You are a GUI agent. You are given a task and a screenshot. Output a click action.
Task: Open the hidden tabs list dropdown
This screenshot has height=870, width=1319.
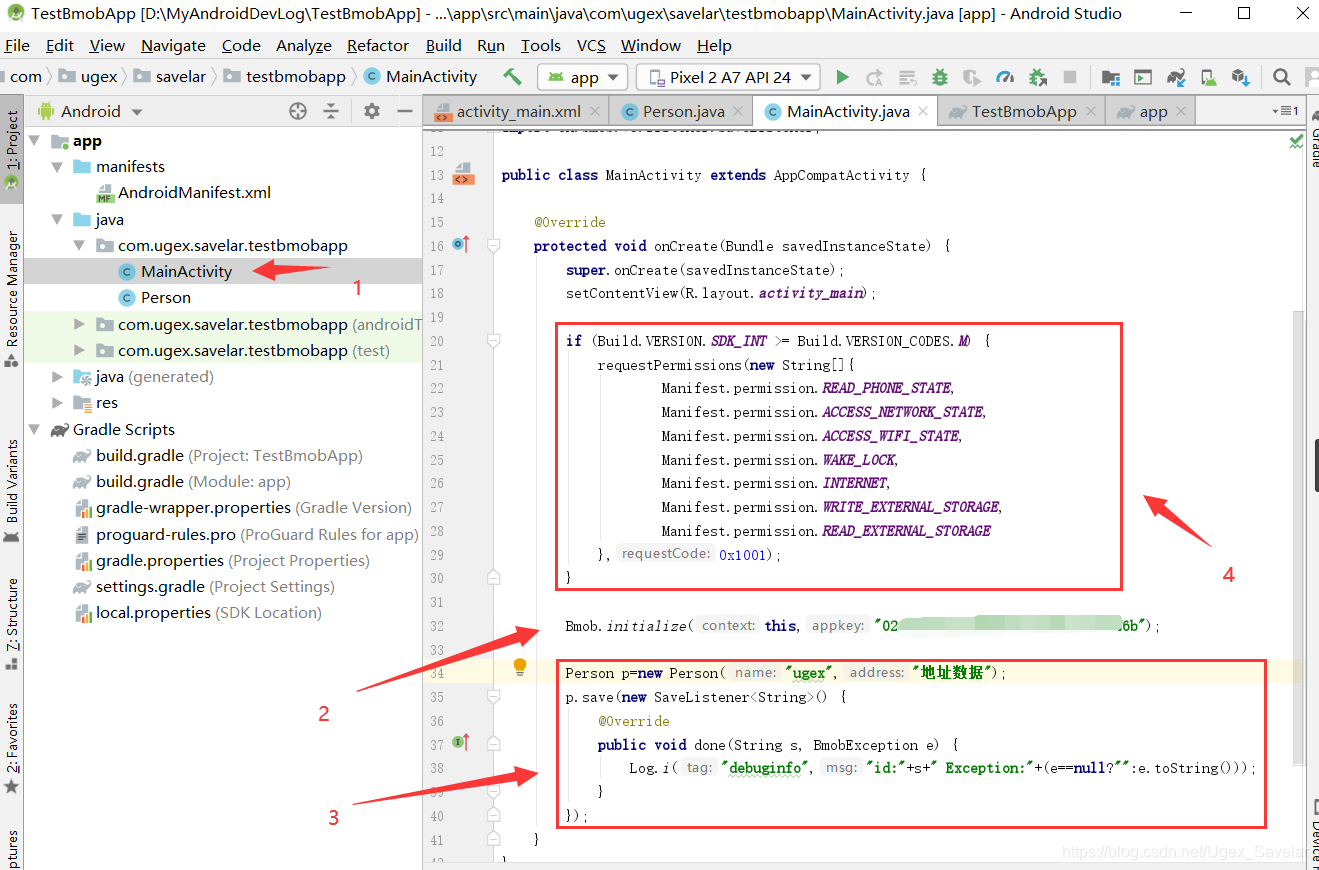[x=1285, y=111]
